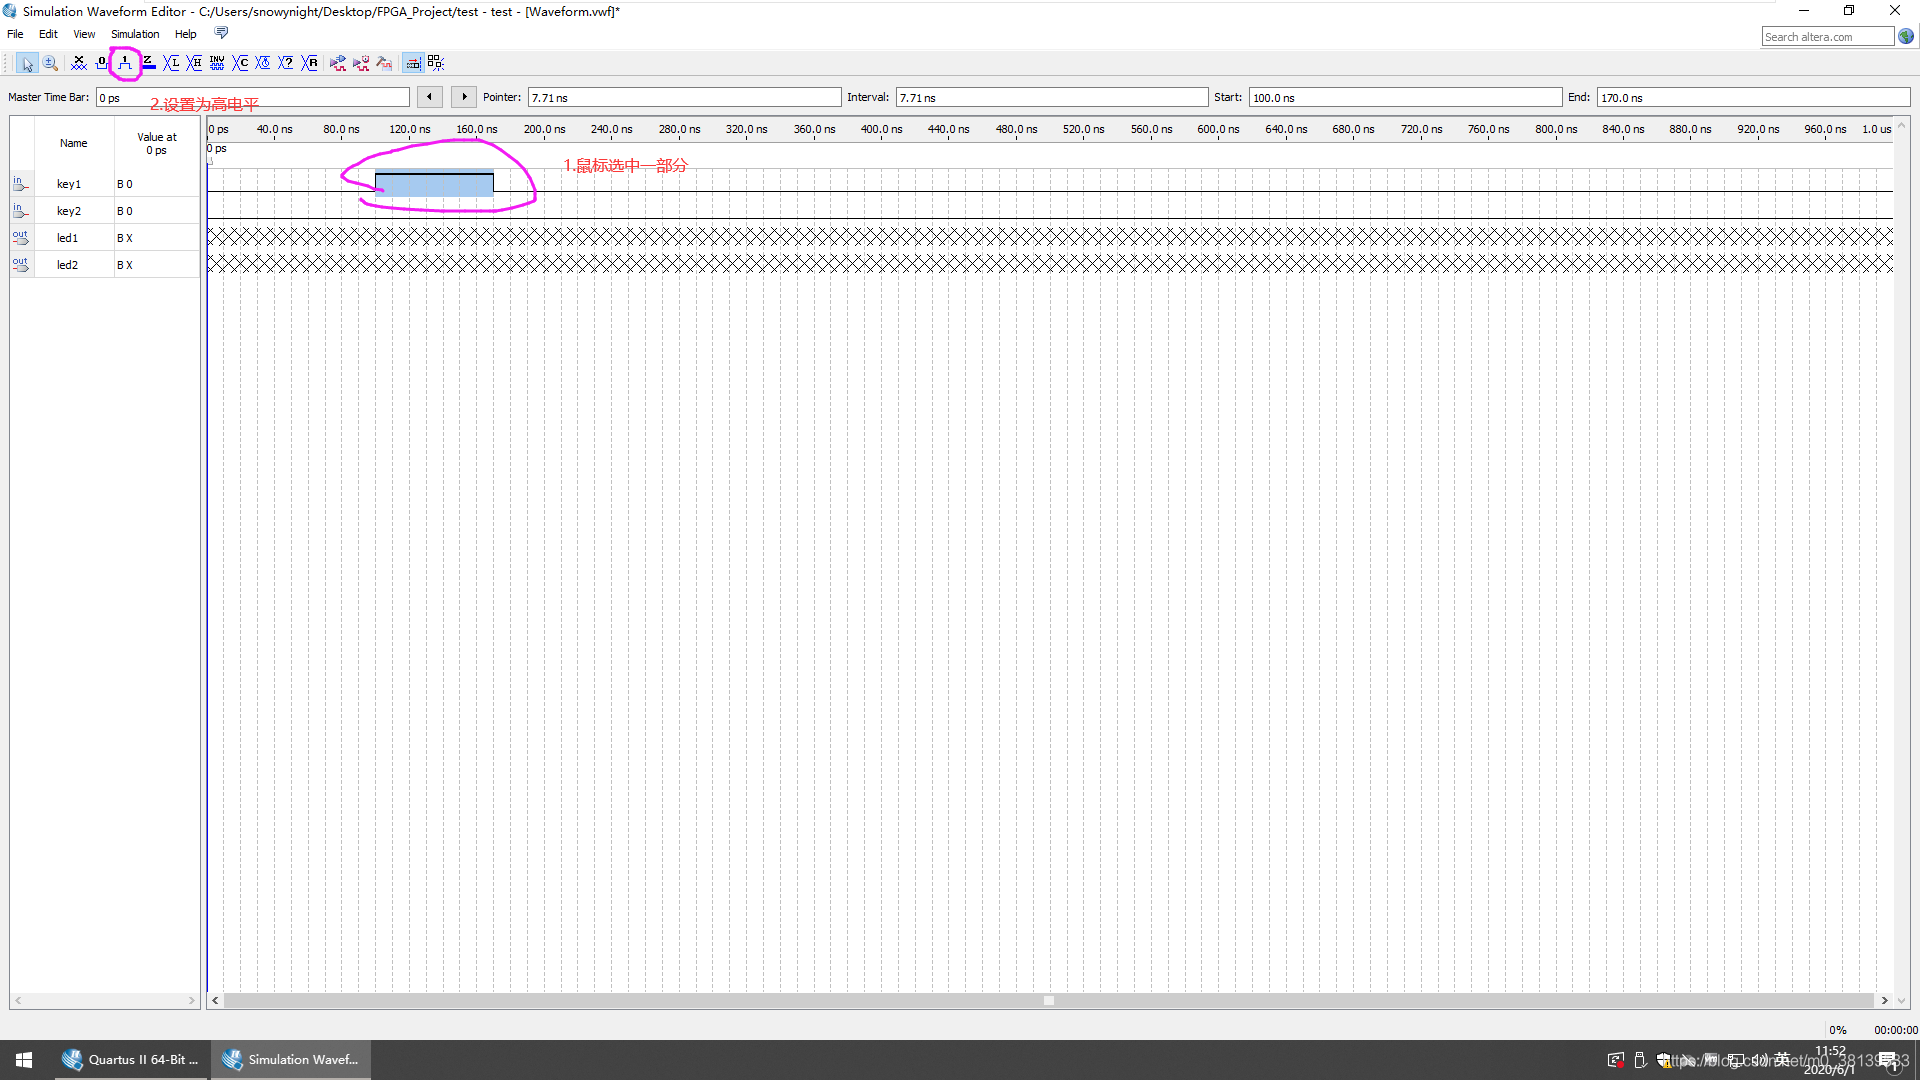This screenshot has width=1920, height=1080.
Task: Select the key2 signal row
Action: click(69, 211)
